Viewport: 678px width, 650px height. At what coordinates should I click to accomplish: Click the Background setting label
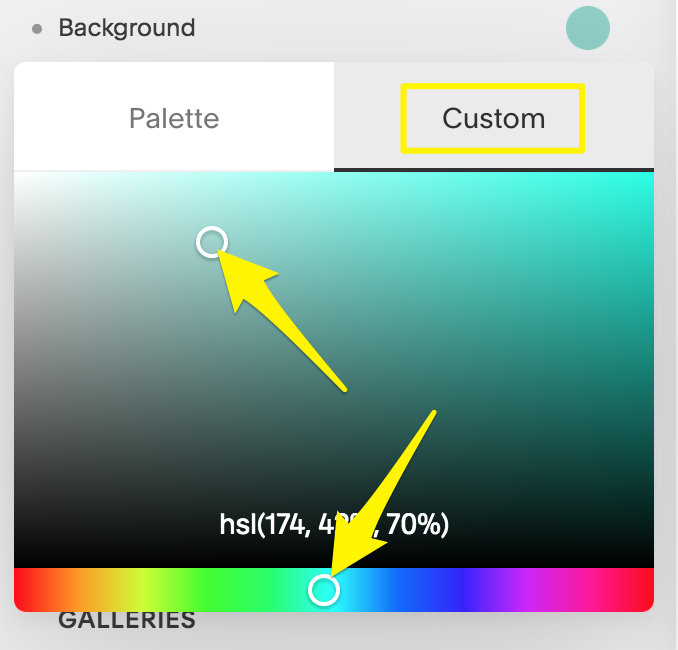[127, 28]
